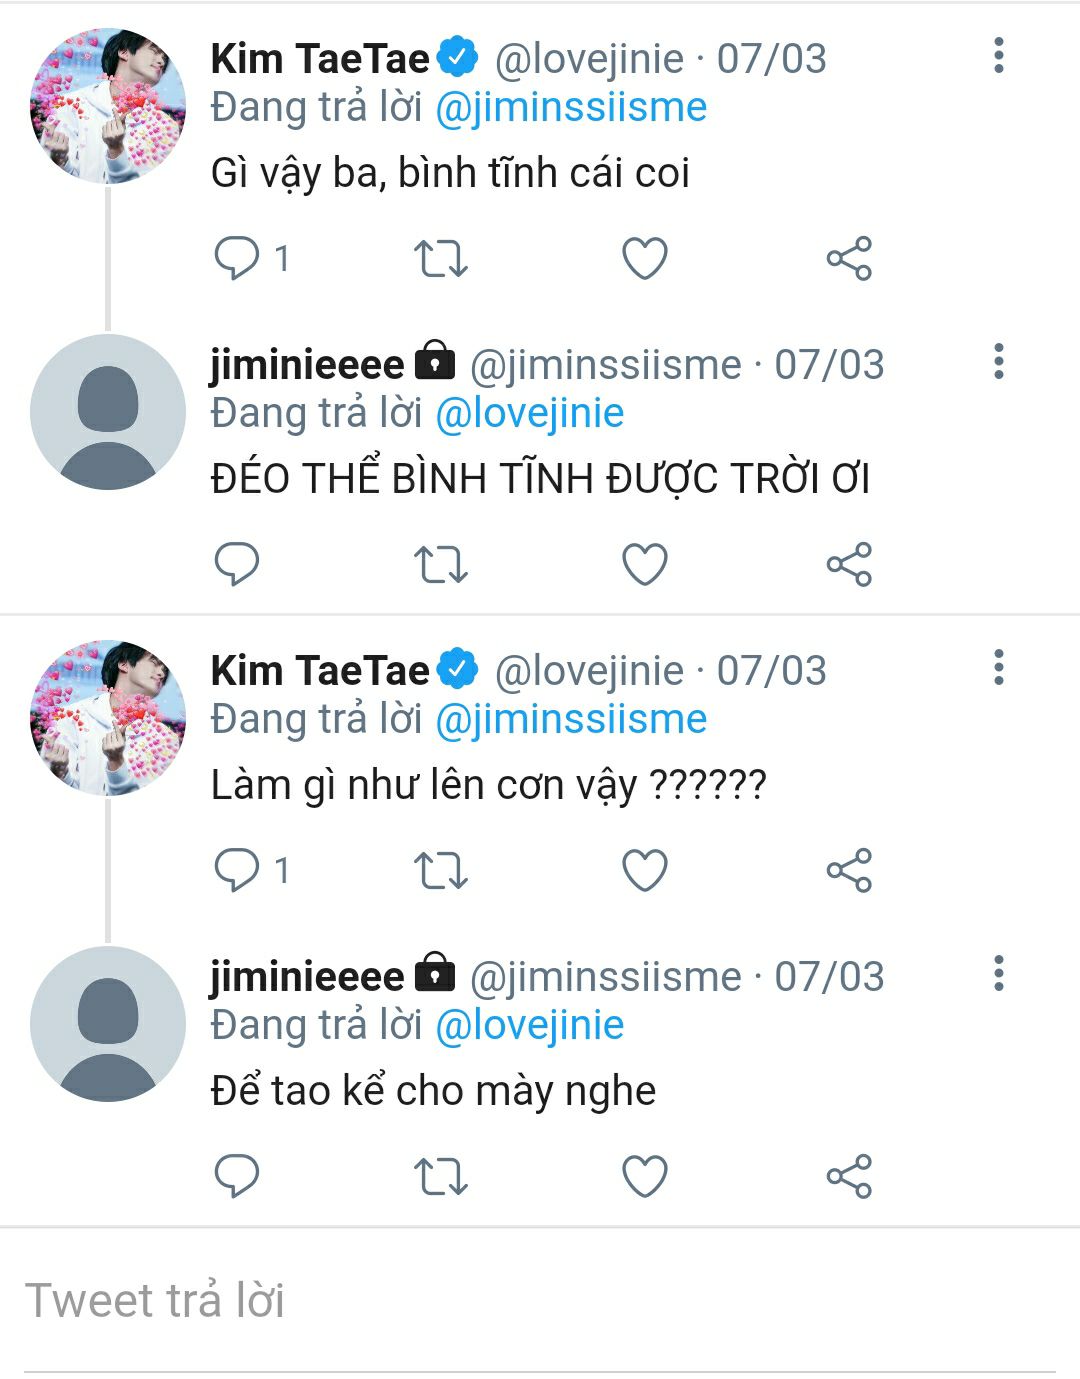Open overflow menu on "ĐÉO THỂ BÌNH TĨNH" tweet

[998, 362]
